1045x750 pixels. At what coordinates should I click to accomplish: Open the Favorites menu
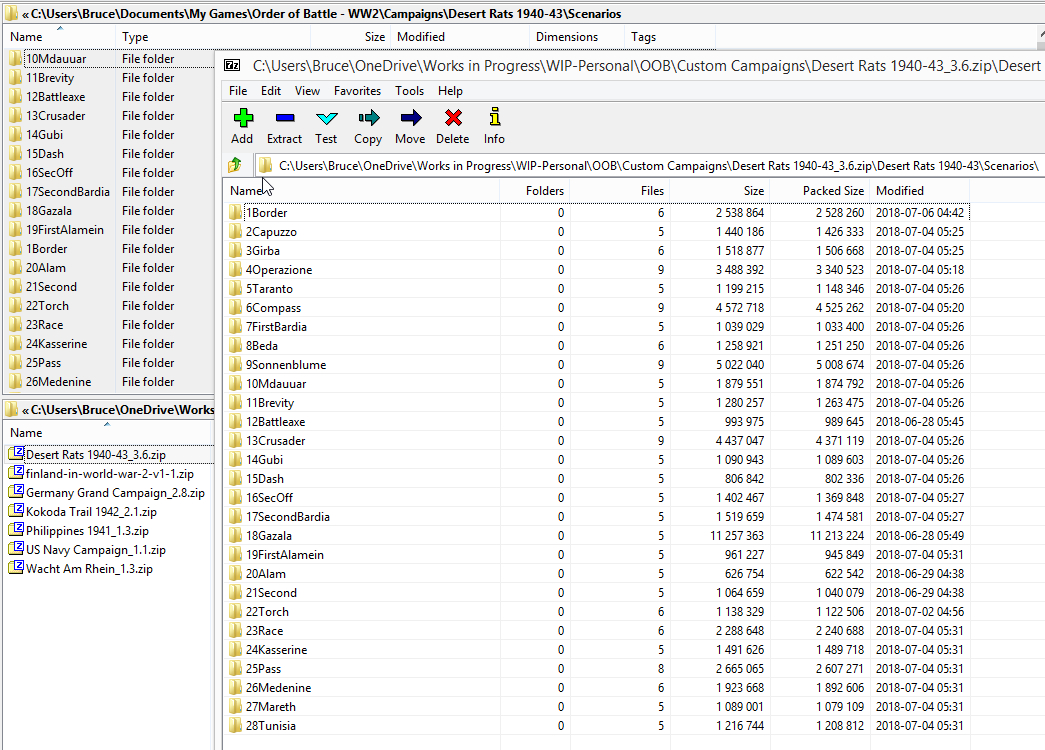click(357, 91)
